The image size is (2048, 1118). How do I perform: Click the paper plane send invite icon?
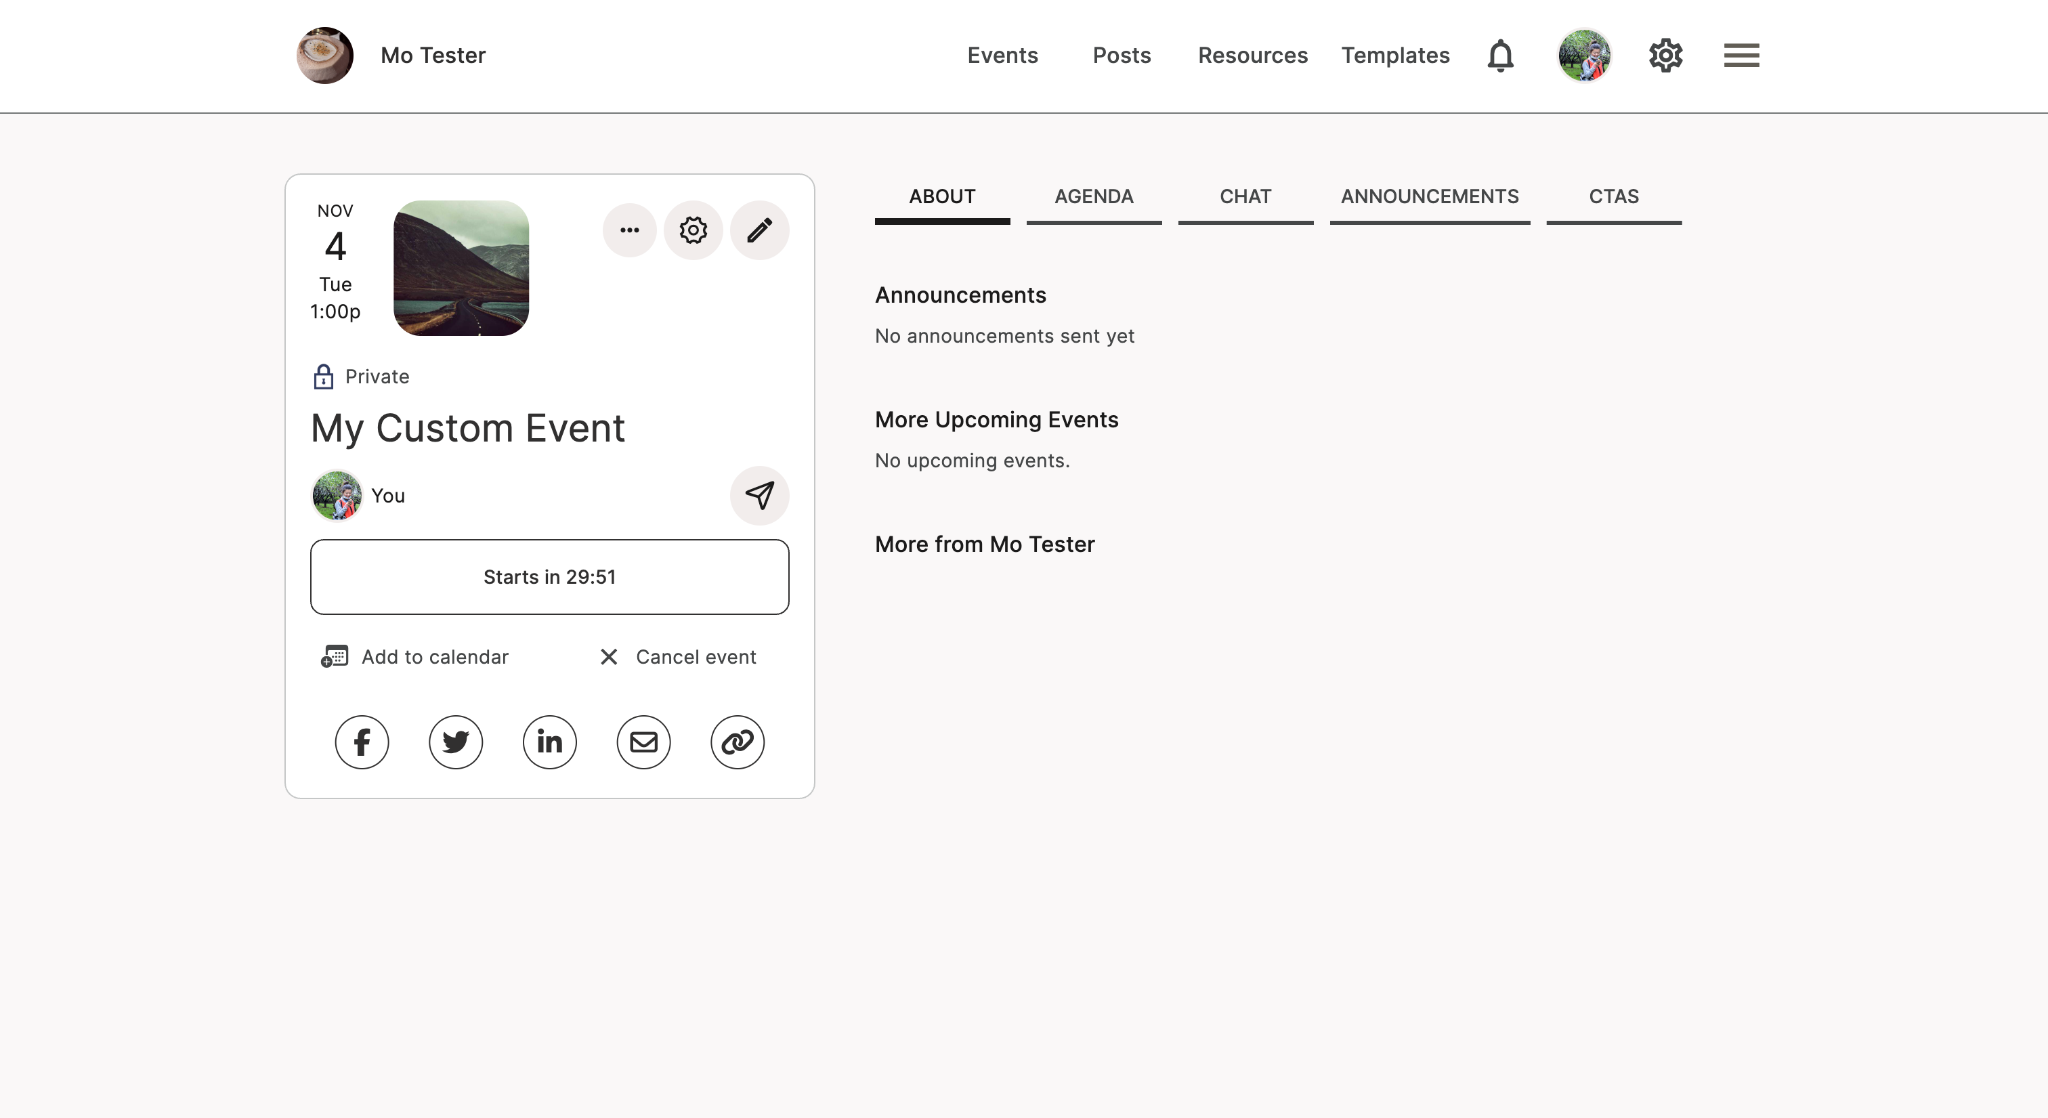point(759,496)
